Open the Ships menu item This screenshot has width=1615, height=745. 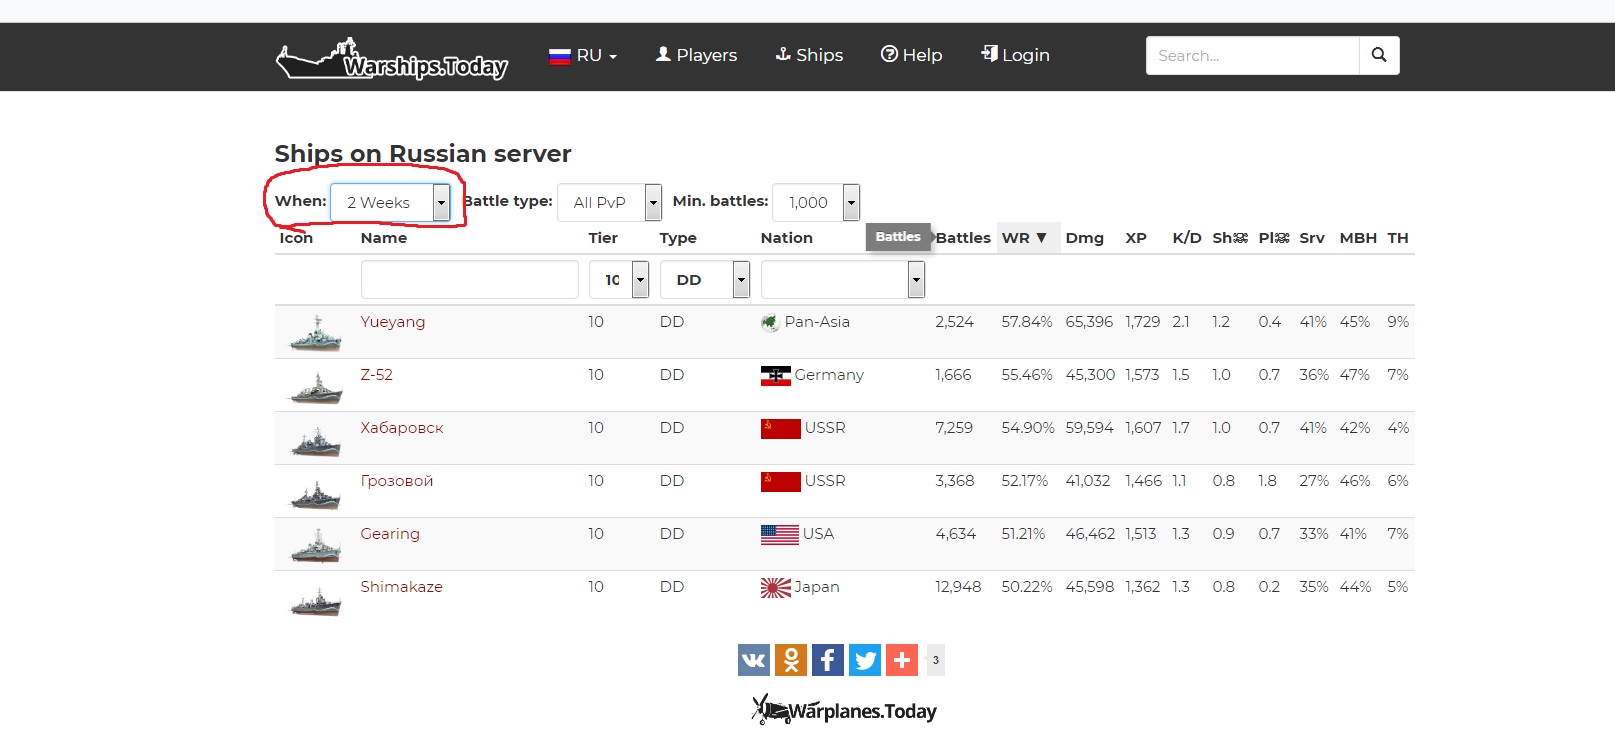tap(809, 56)
